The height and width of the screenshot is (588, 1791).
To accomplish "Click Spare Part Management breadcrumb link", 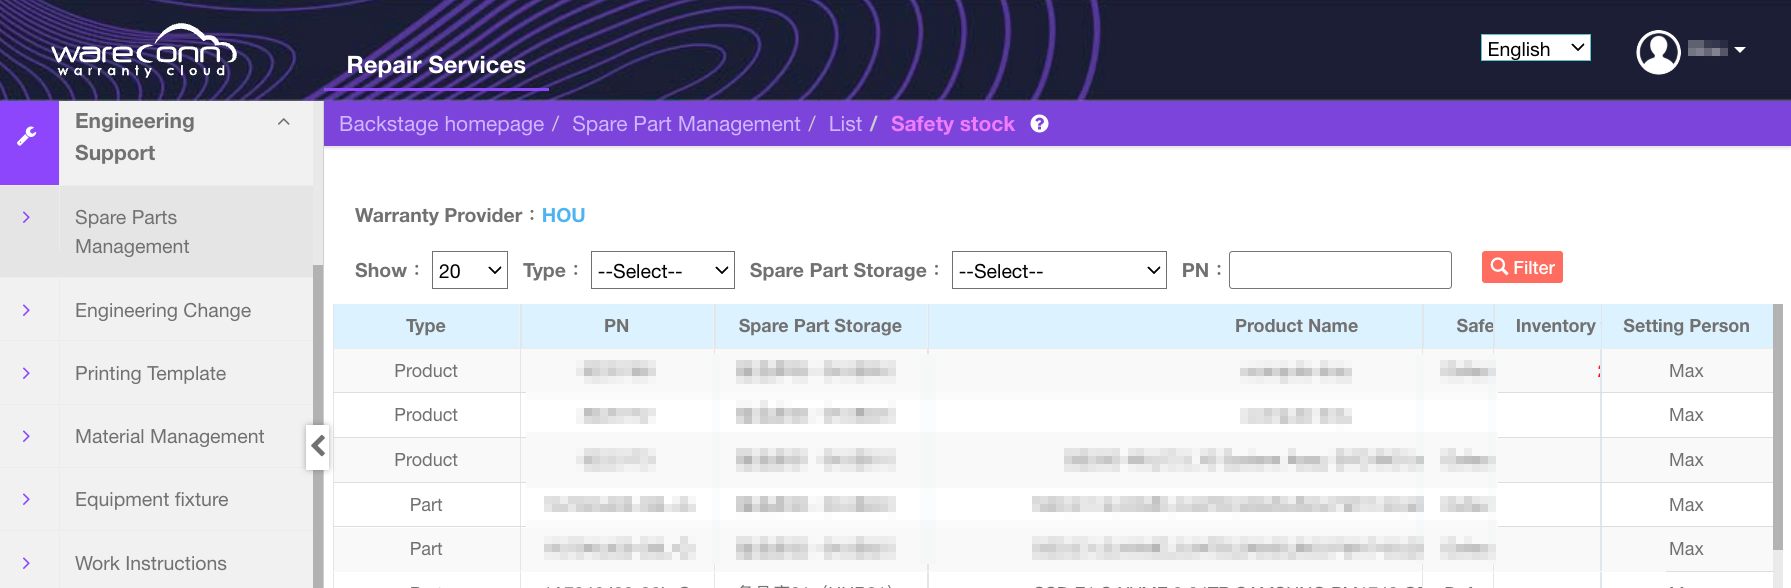I will click(686, 124).
